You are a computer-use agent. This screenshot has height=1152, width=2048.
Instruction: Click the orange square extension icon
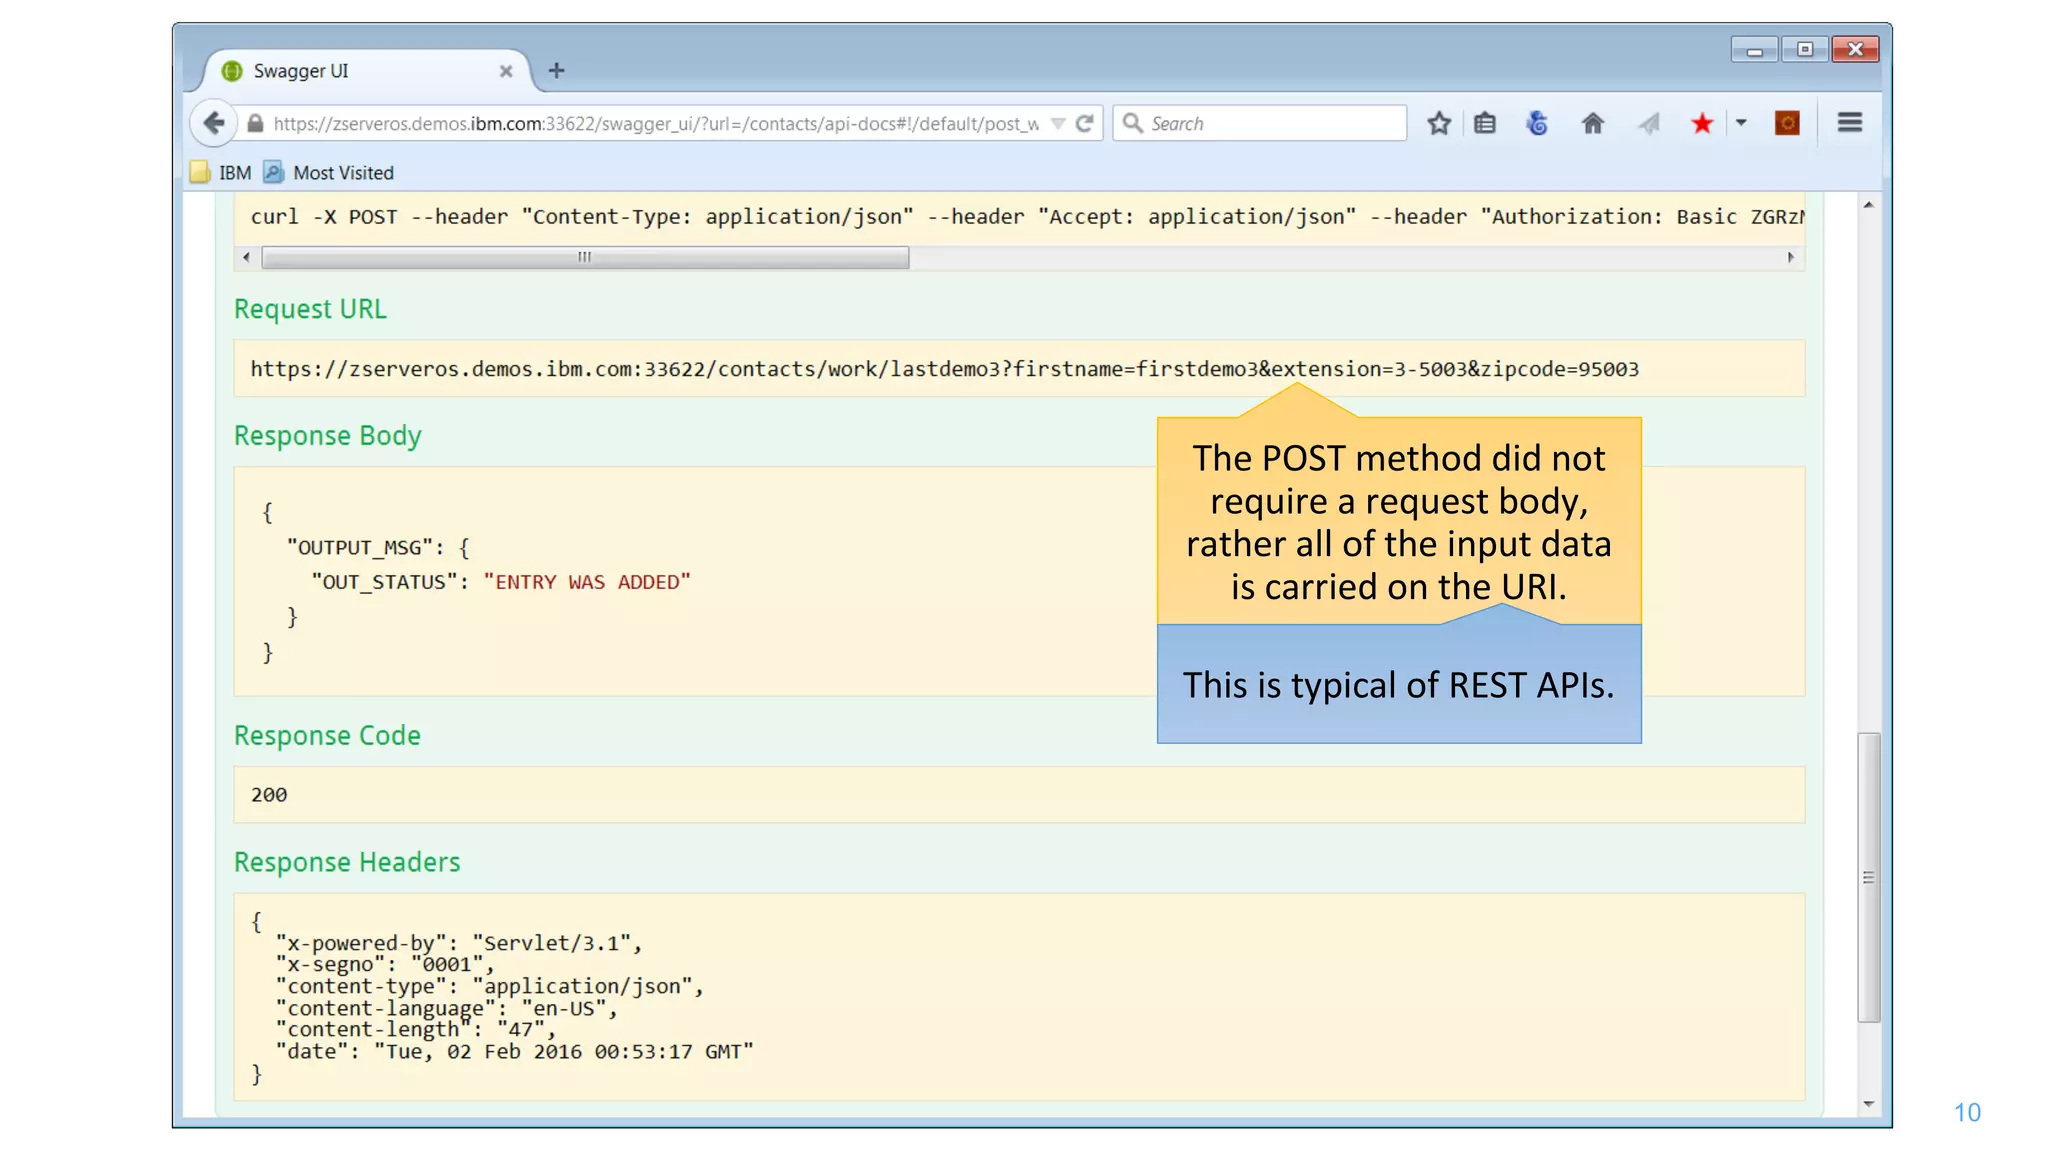(x=1787, y=123)
